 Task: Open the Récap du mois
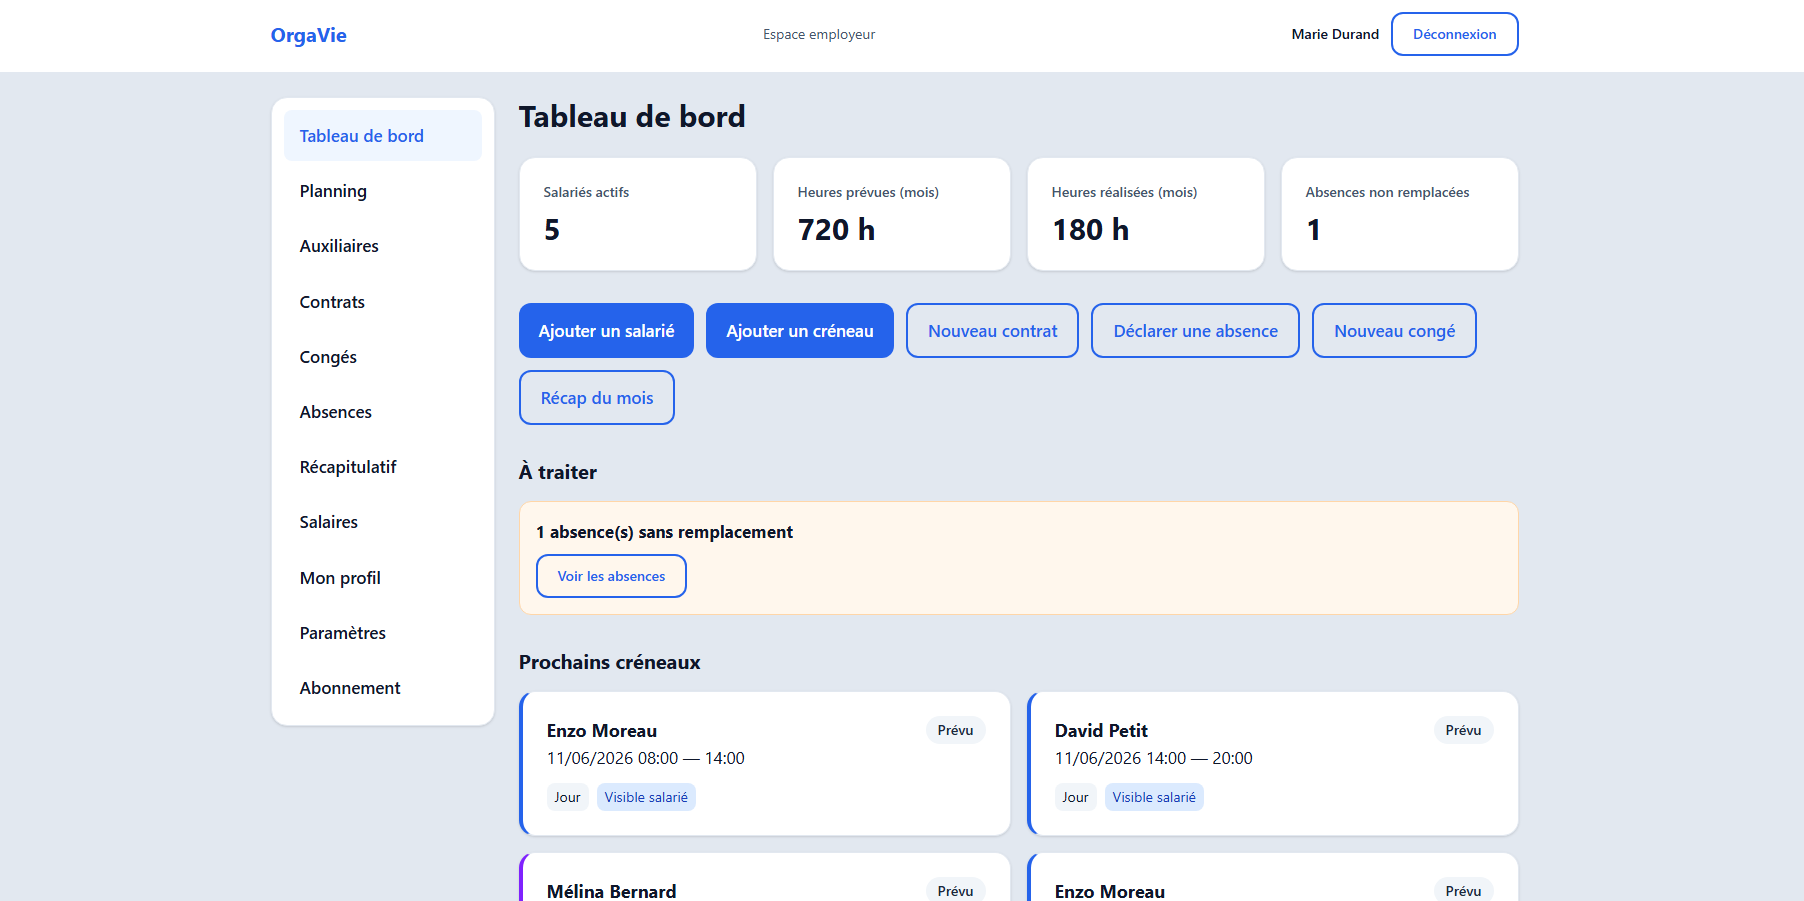pos(597,398)
